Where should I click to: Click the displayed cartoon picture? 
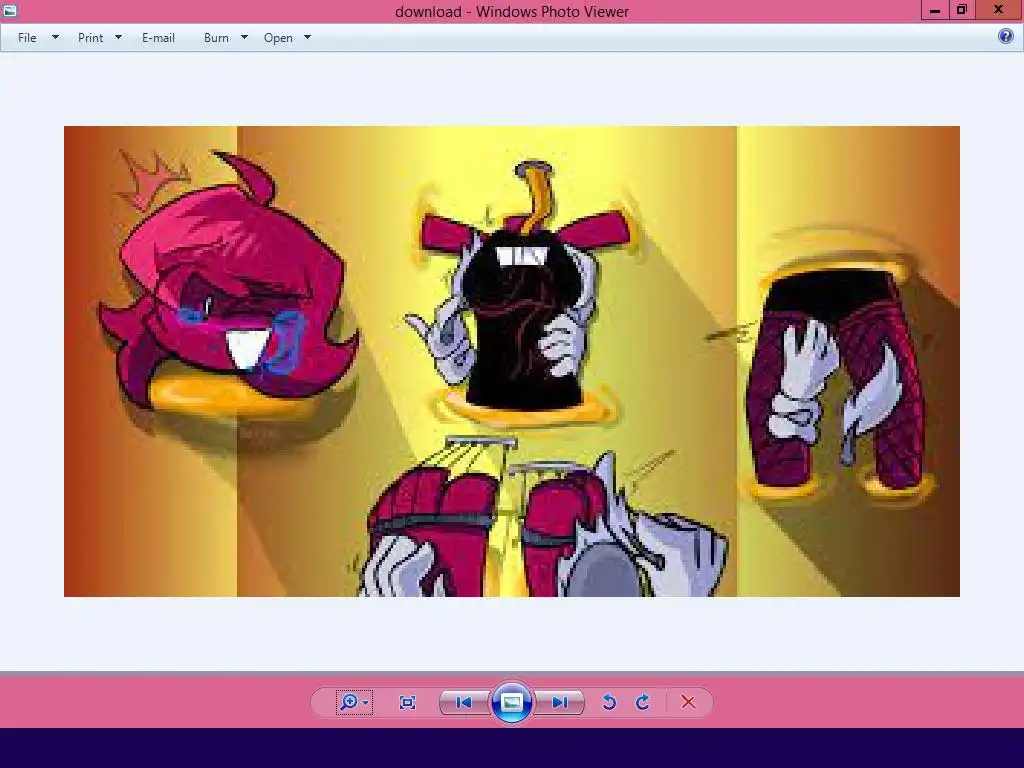click(512, 361)
